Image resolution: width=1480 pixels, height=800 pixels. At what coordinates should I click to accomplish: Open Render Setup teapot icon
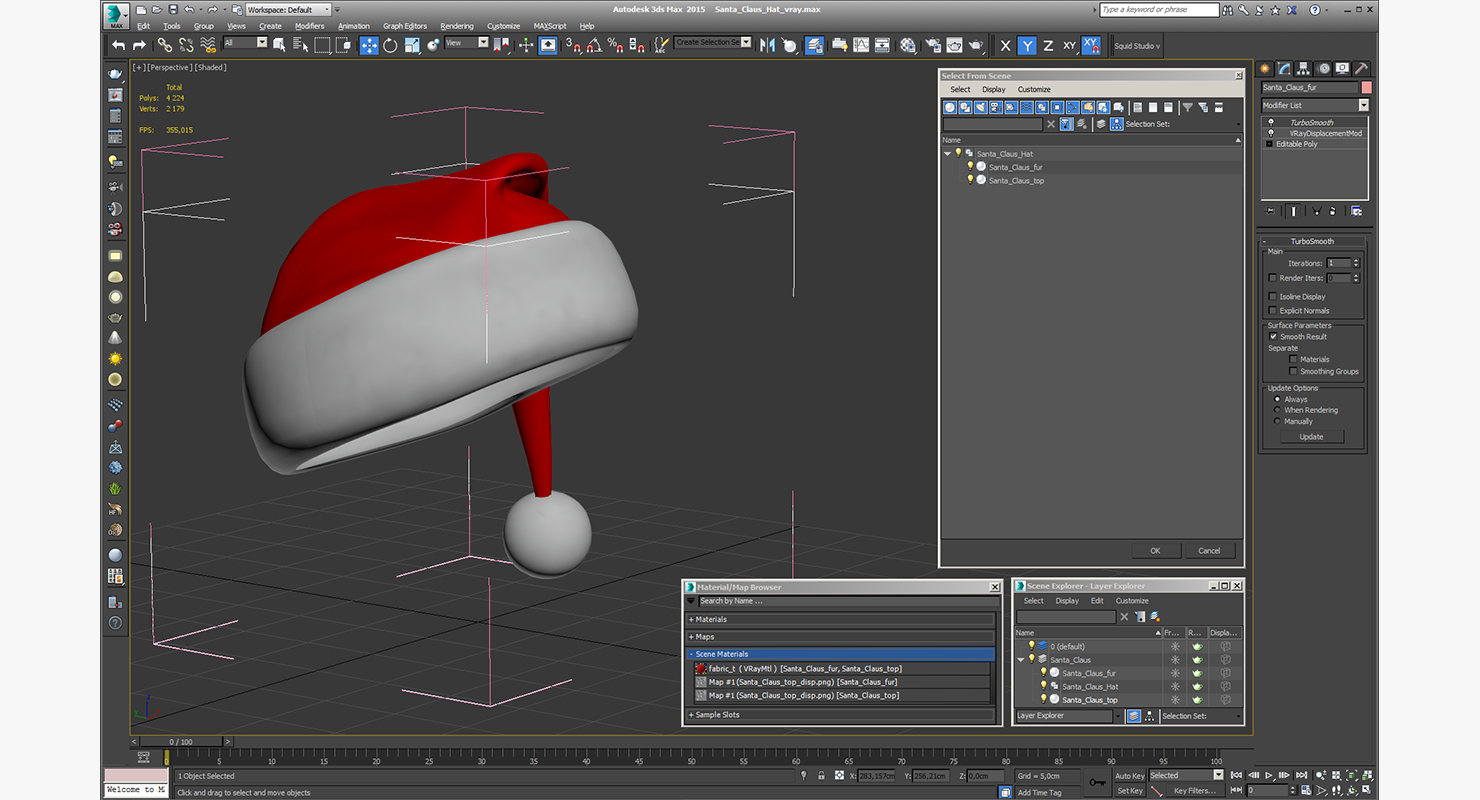[x=932, y=45]
